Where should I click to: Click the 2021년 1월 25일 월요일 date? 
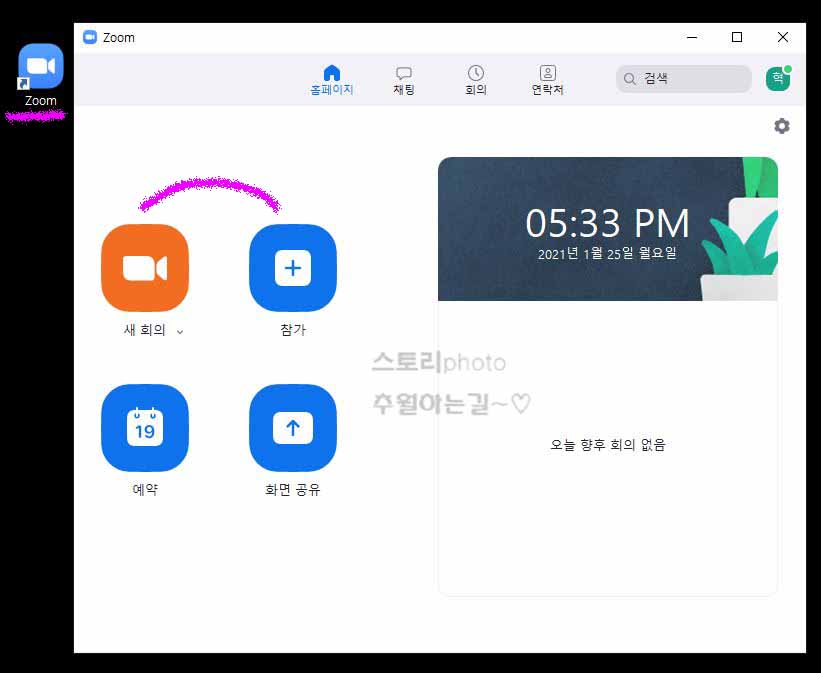click(607, 253)
